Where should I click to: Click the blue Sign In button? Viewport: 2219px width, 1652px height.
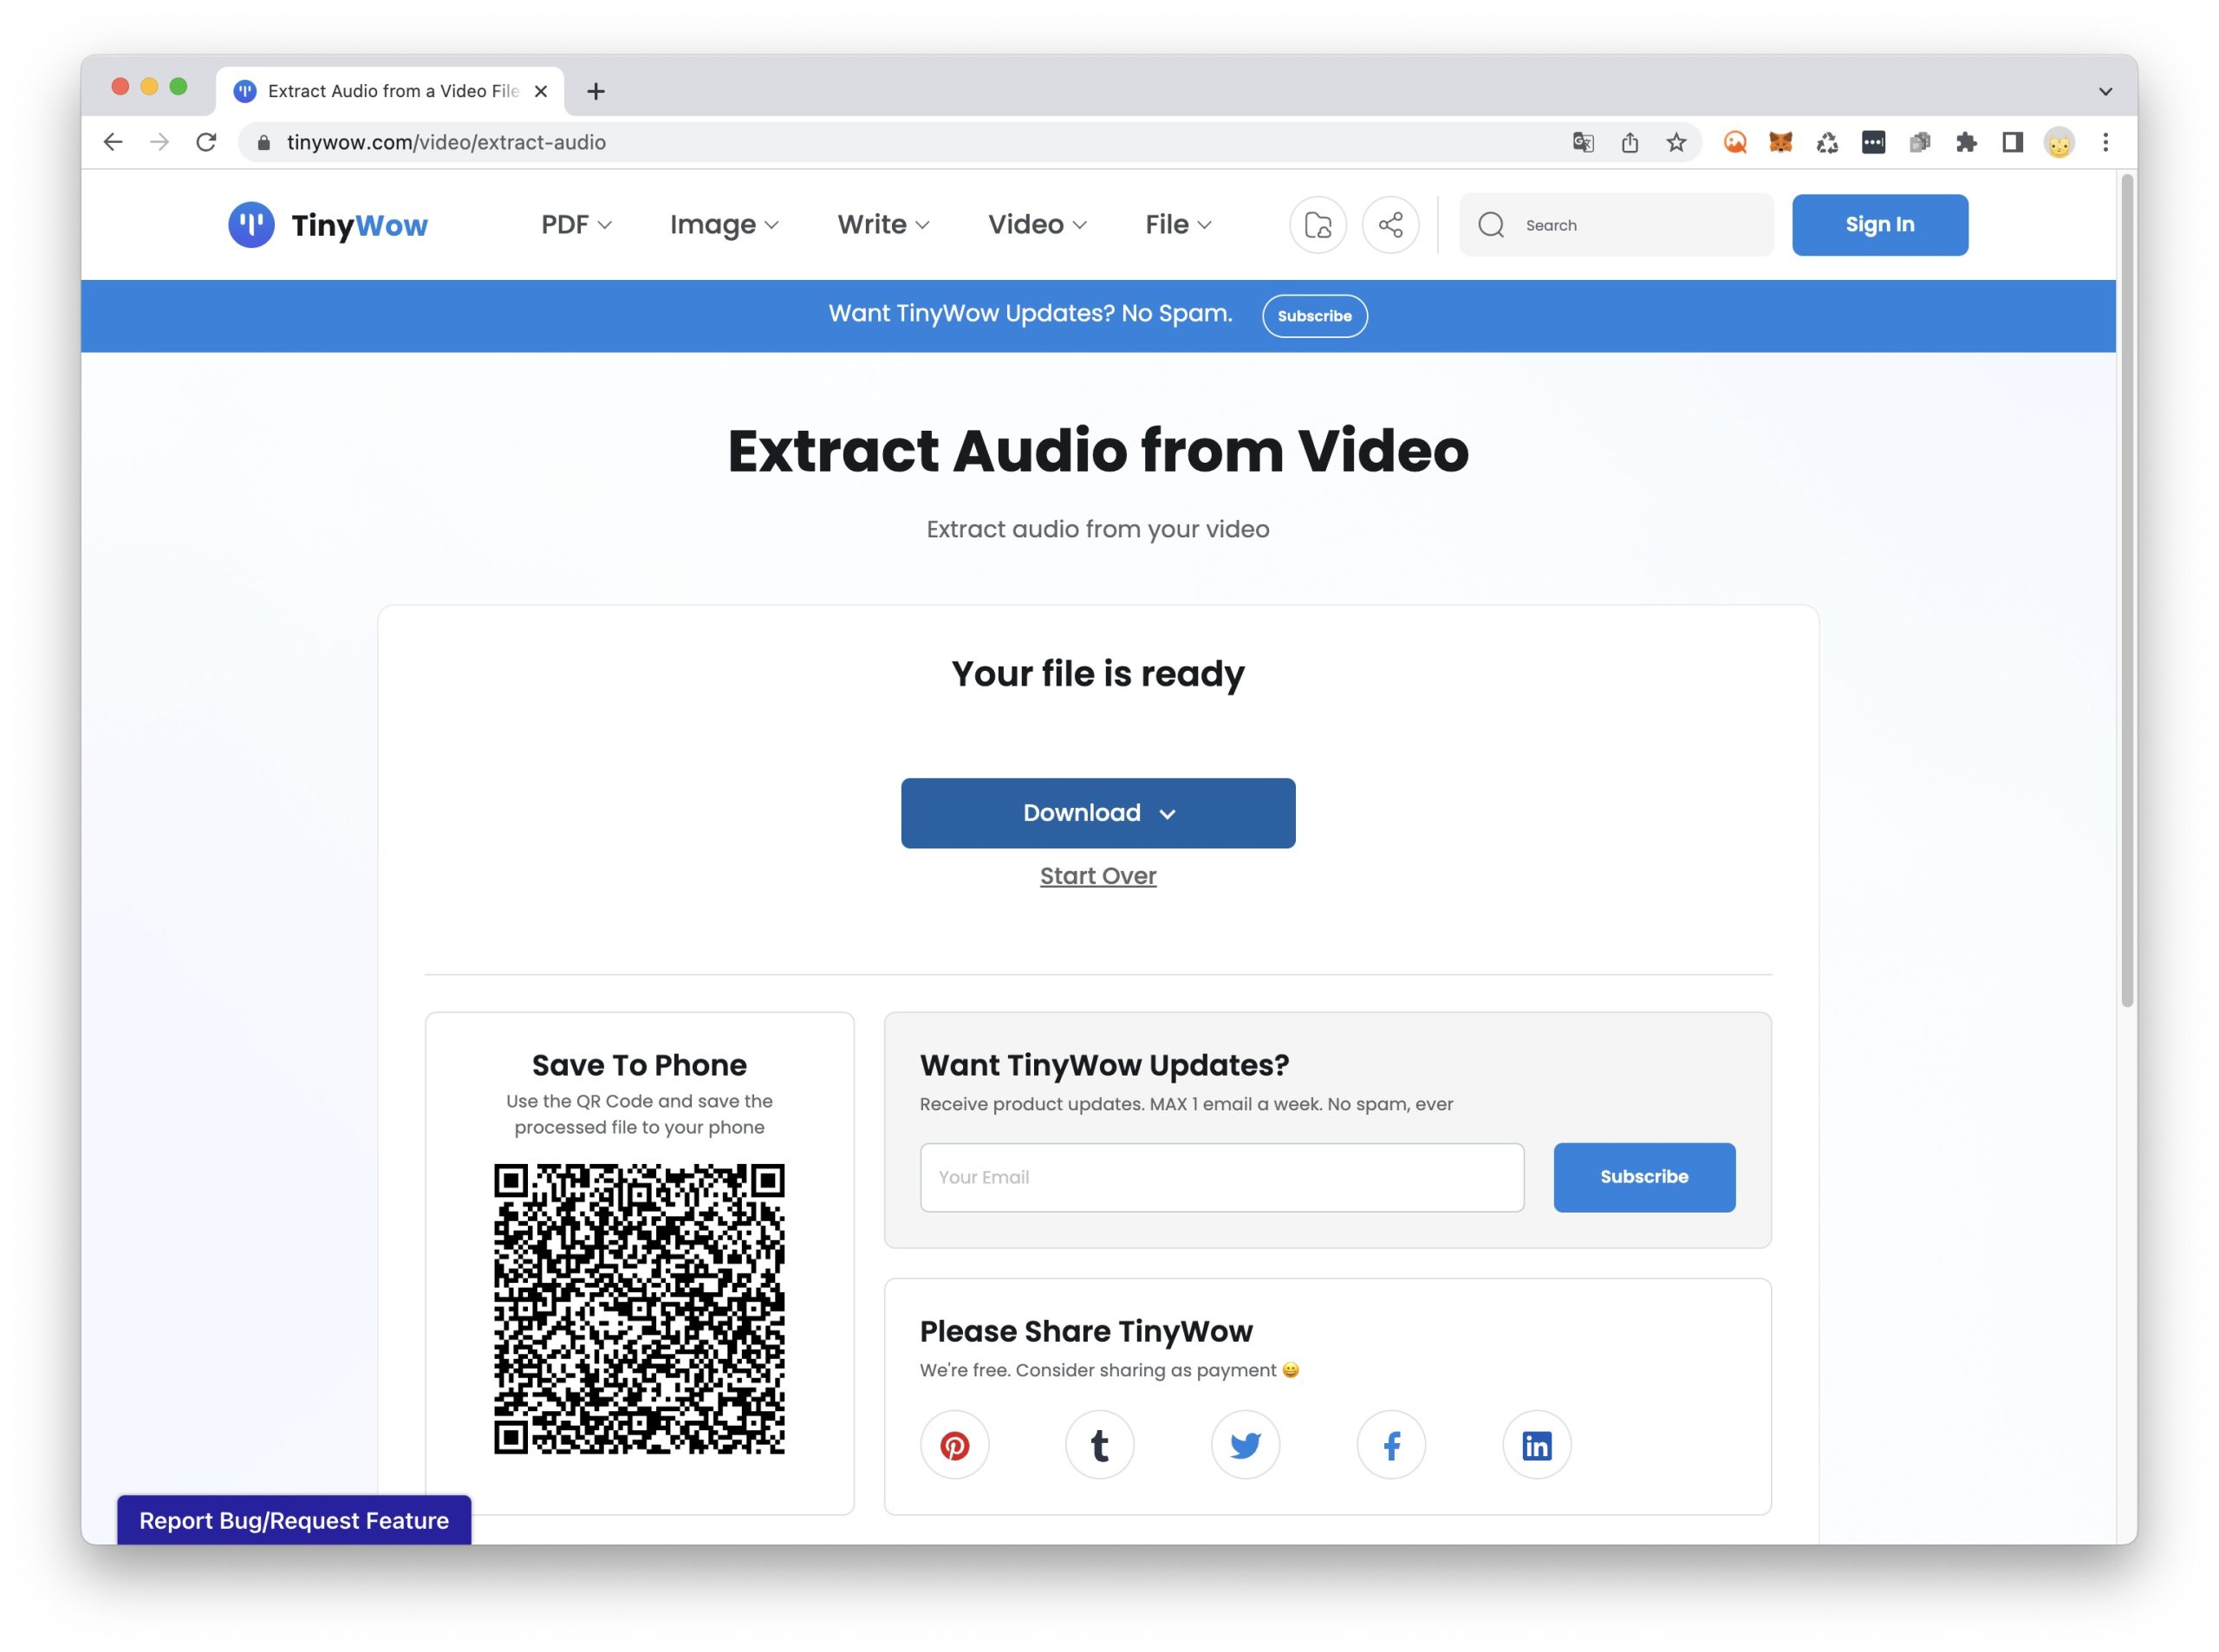point(1879,225)
